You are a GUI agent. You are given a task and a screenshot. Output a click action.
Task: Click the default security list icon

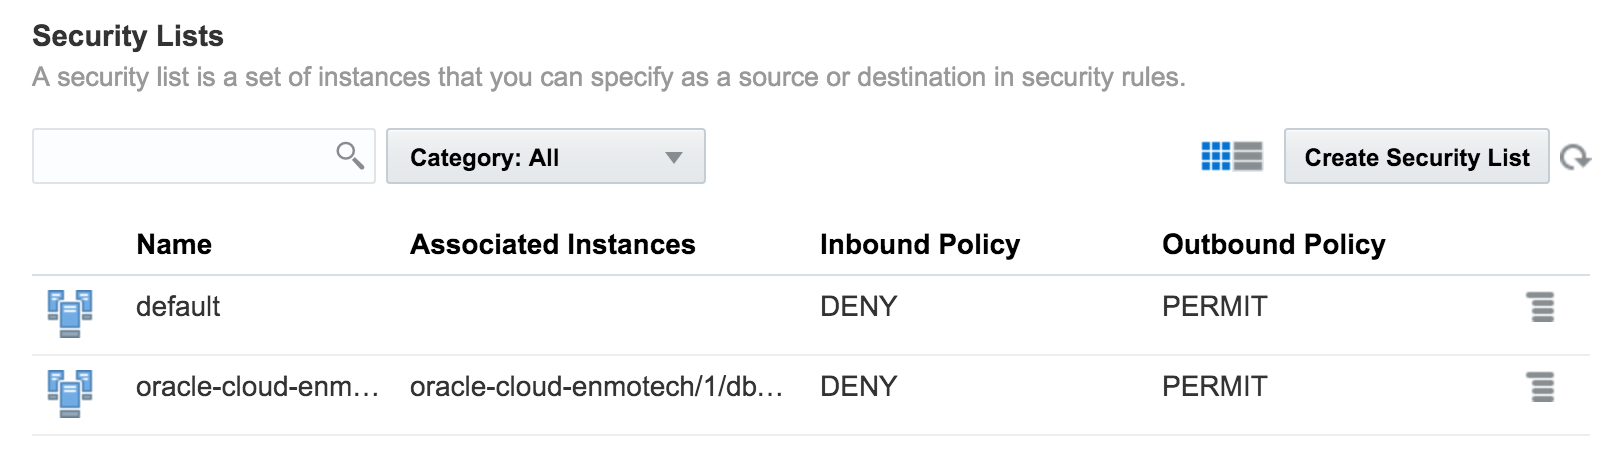point(70,313)
